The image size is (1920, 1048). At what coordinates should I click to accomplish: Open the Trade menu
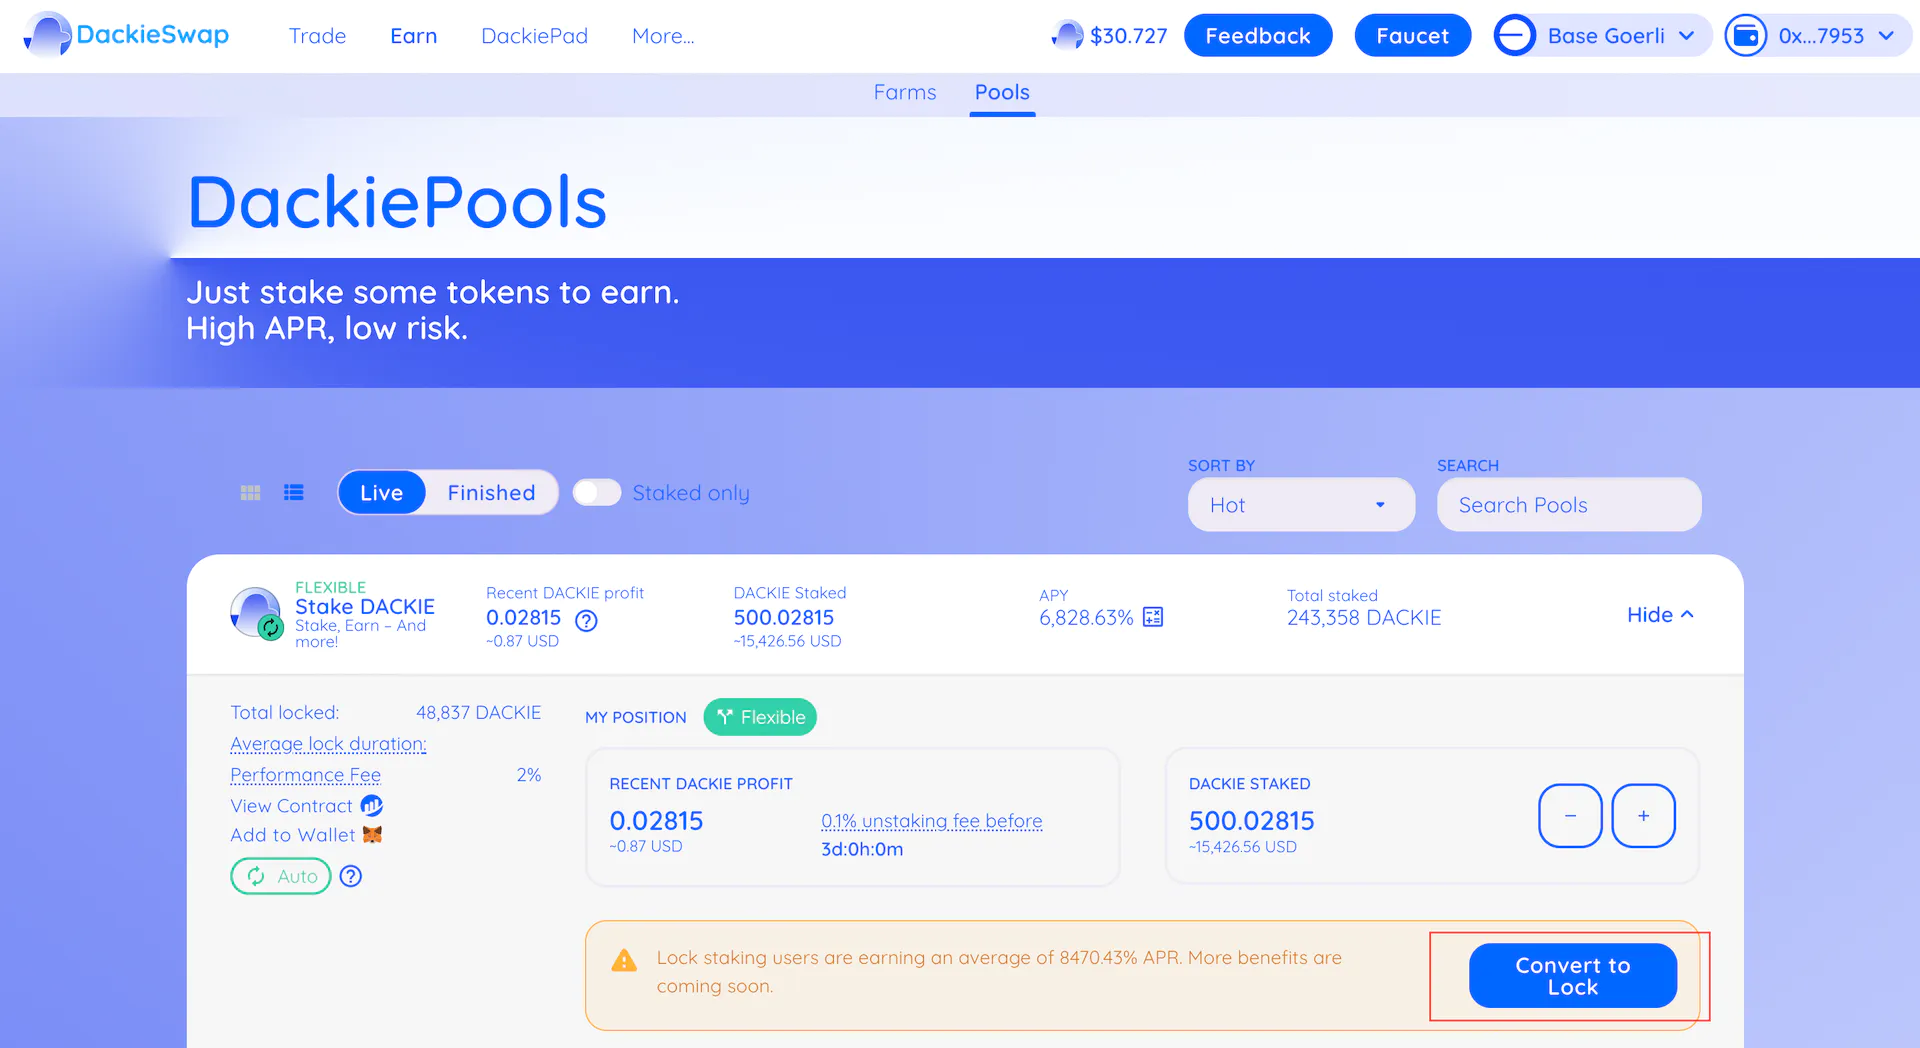(317, 36)
